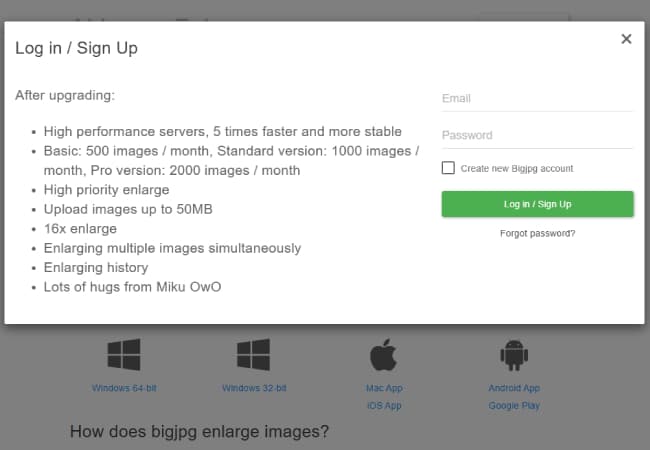
Task: Click the Windows 32-bit logo icon
Action: 253,355
